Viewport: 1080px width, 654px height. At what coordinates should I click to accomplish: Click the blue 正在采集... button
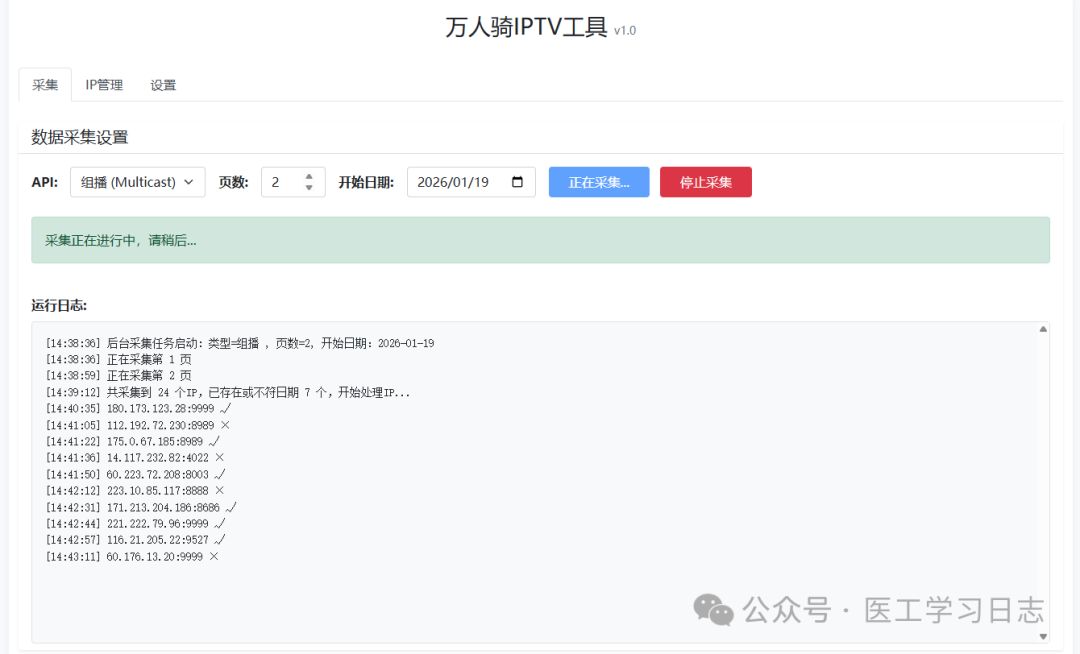click(599, 182)
